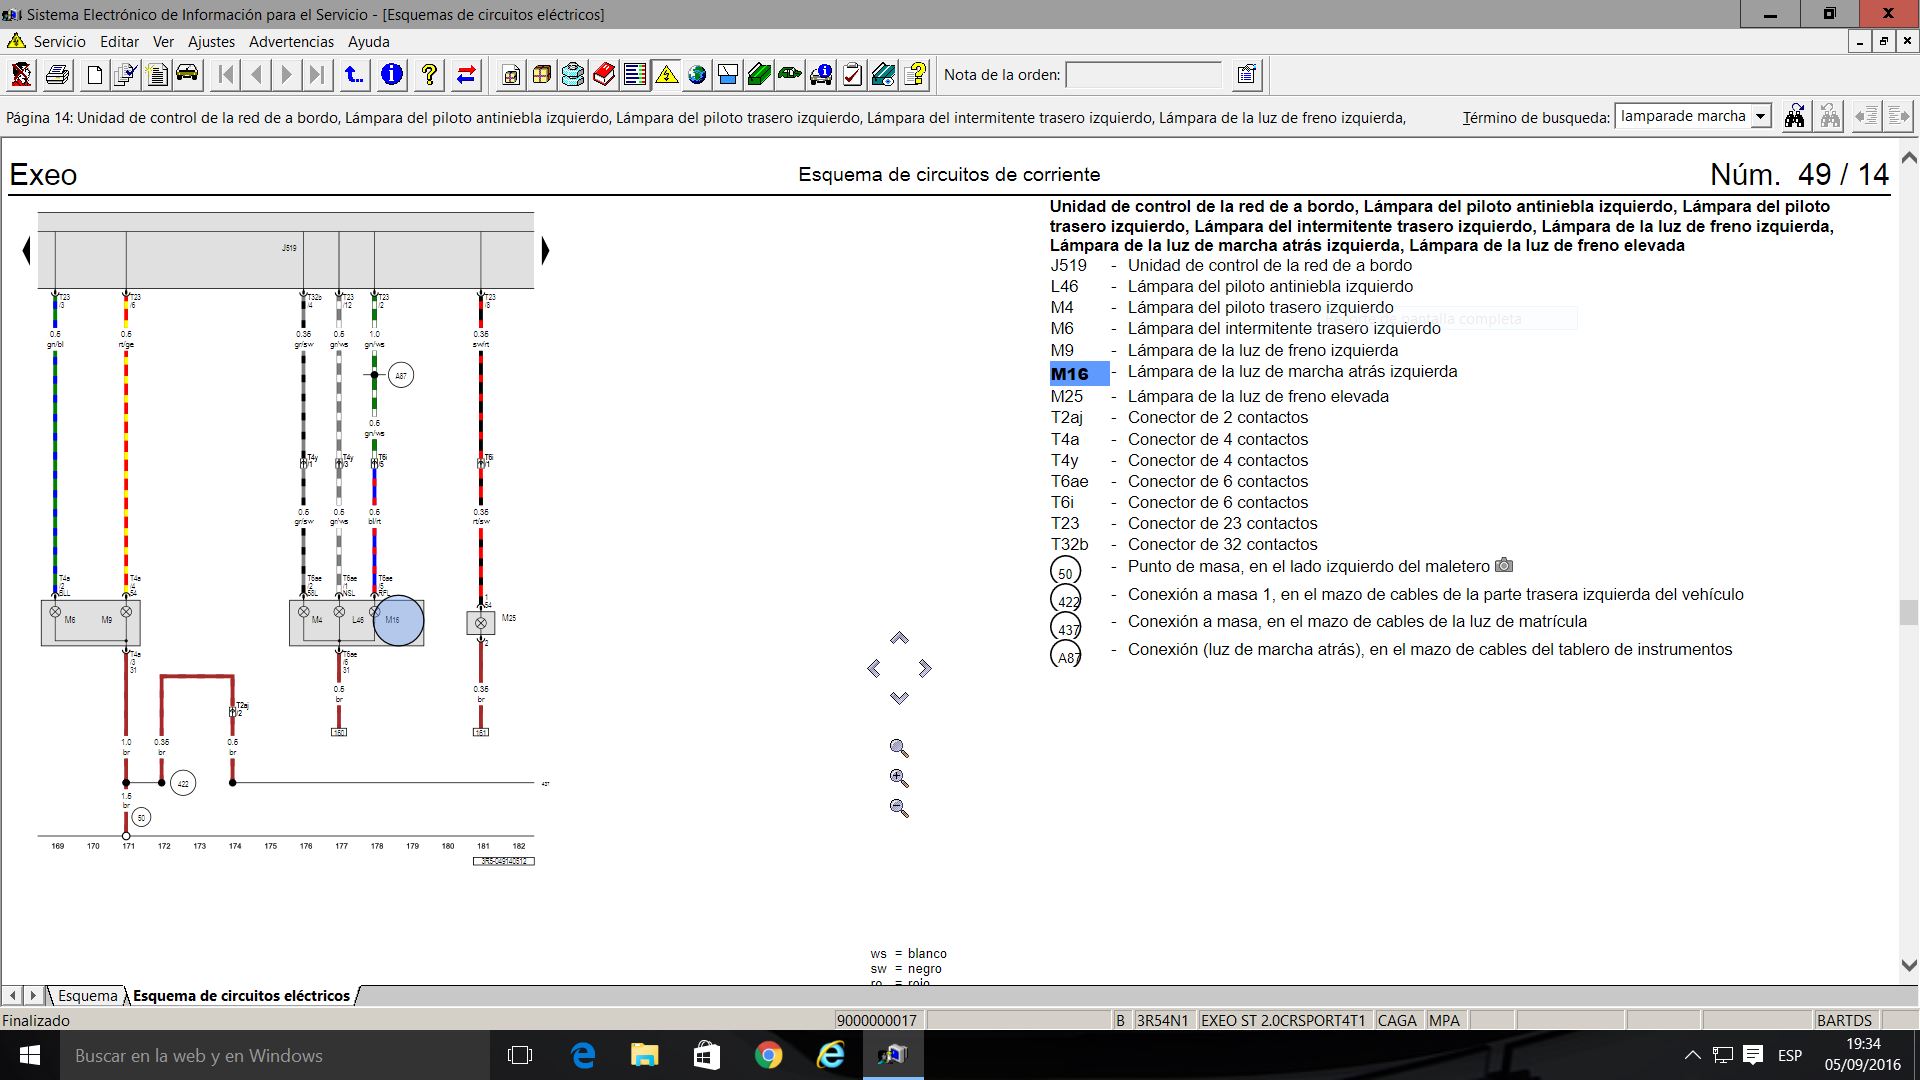Viewport: 1920px width, 1080px height.
Task: Click the zoom-in magnifier with plus
Action: (899, 778)
